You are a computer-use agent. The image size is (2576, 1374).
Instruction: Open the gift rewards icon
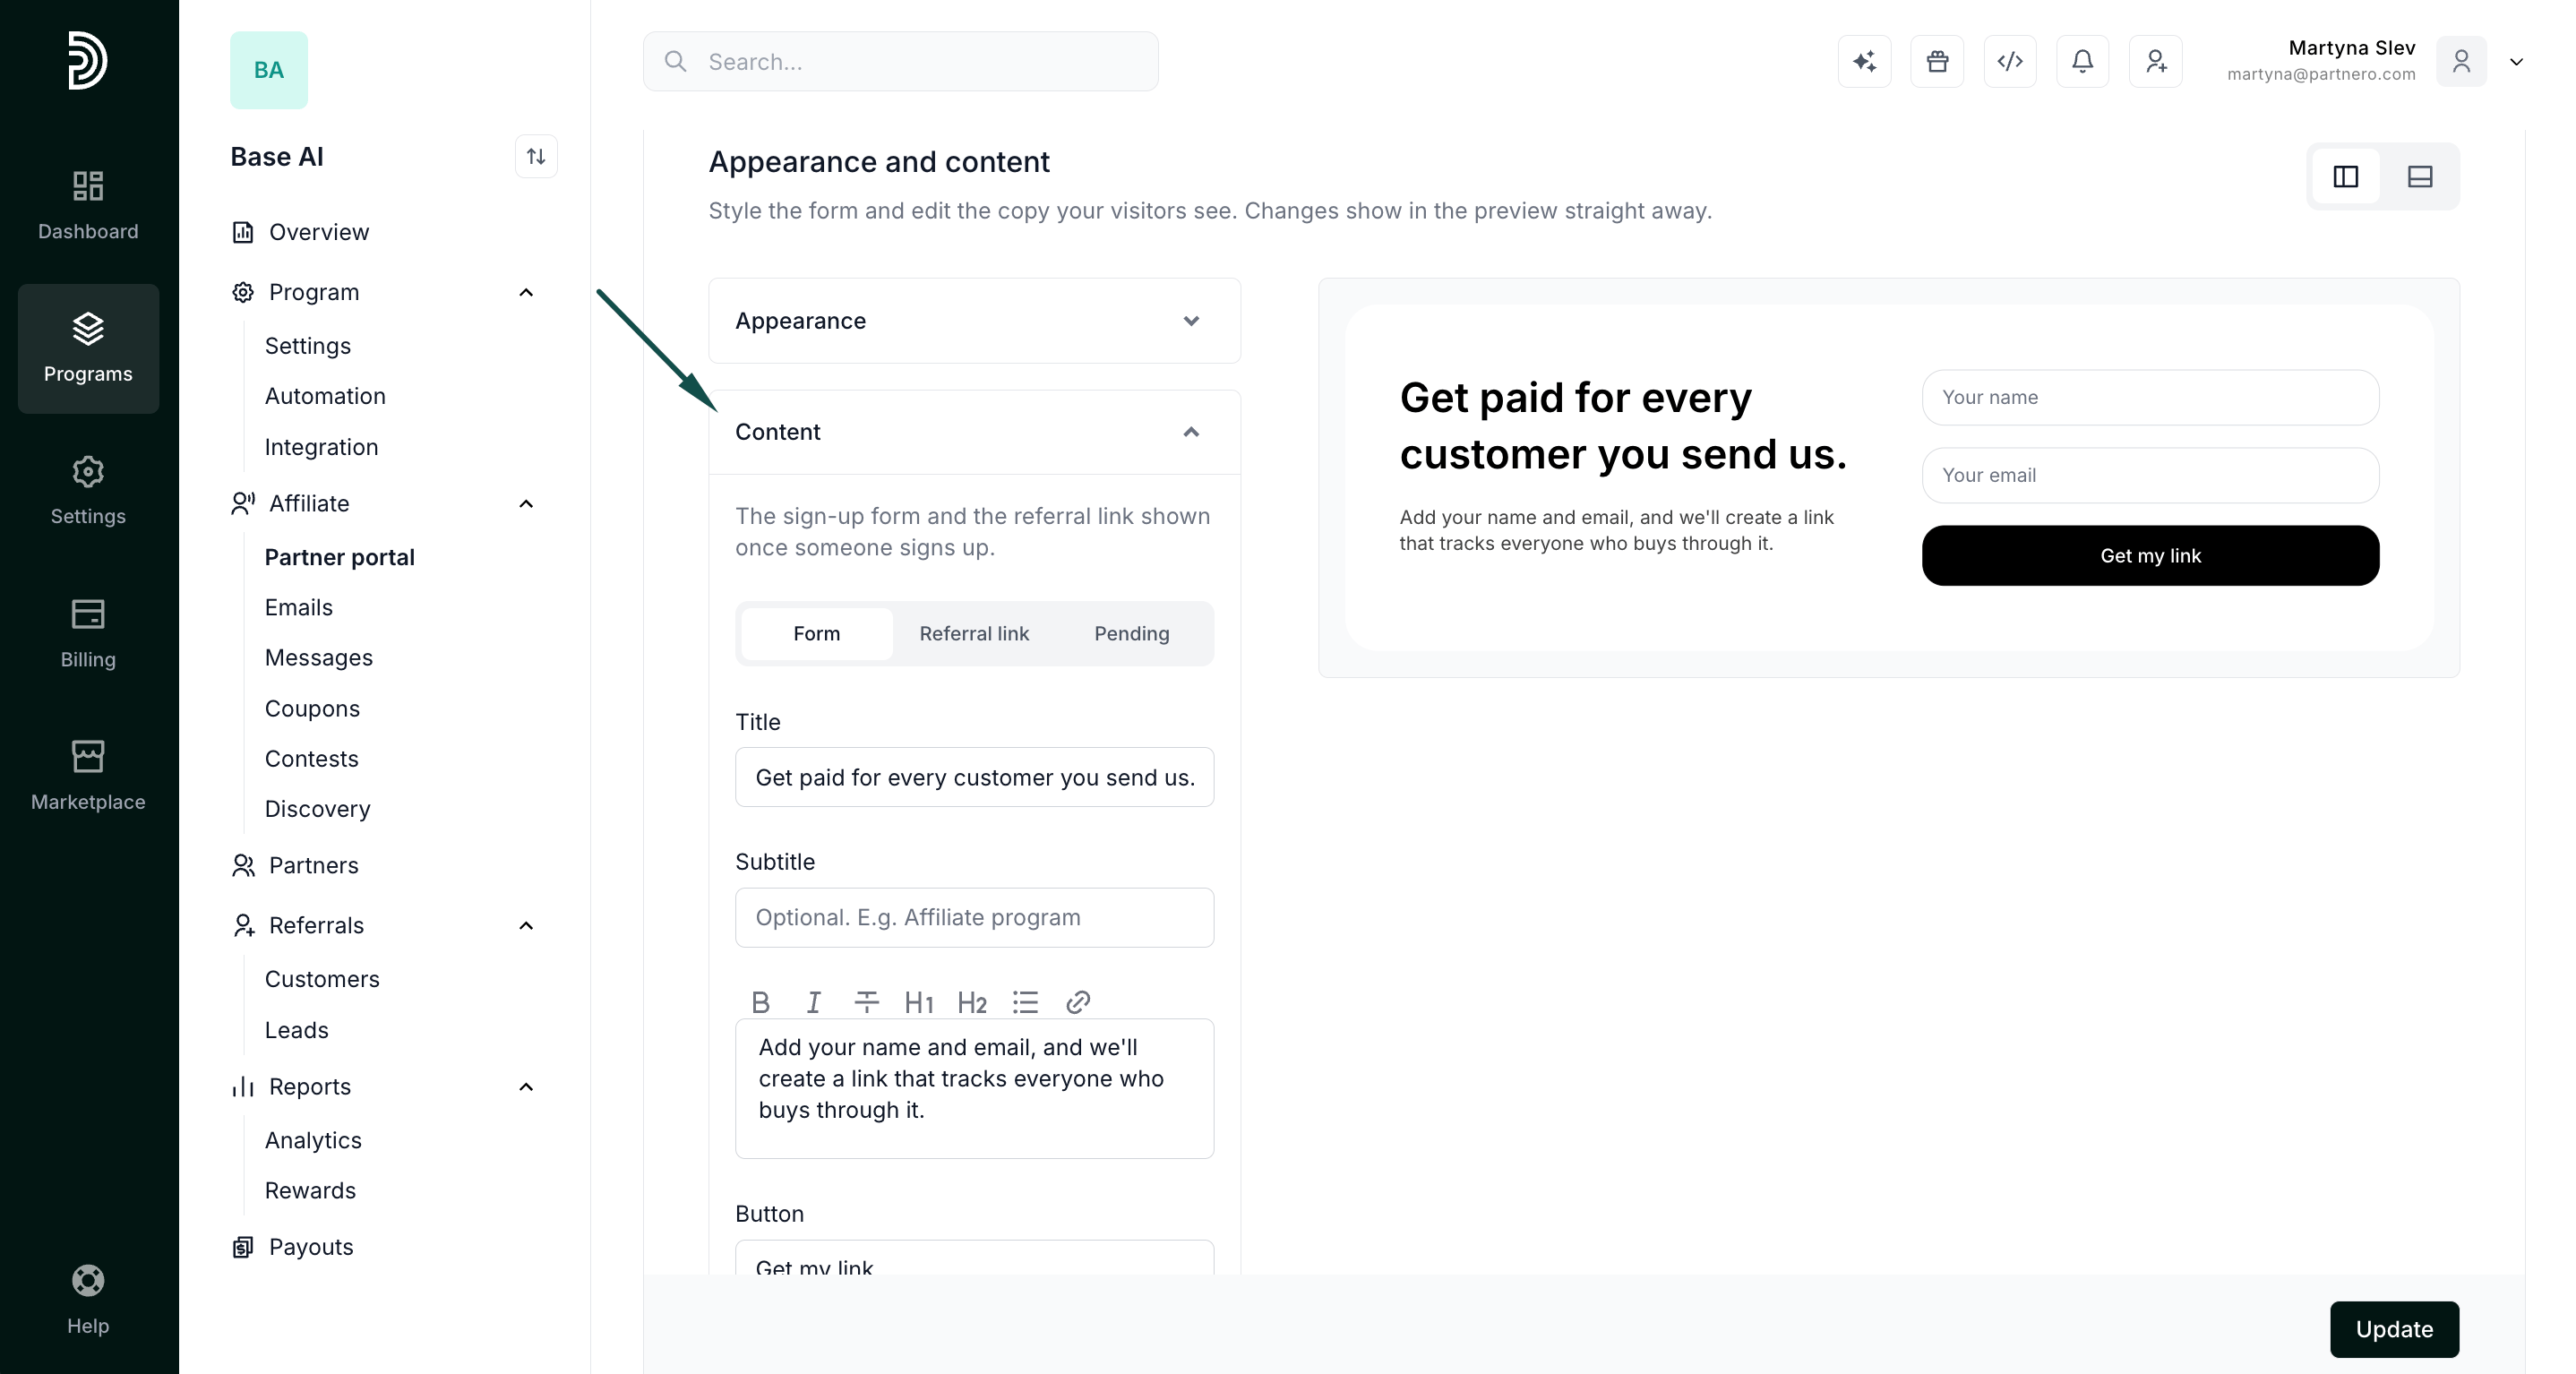(x=1937, y=62)
